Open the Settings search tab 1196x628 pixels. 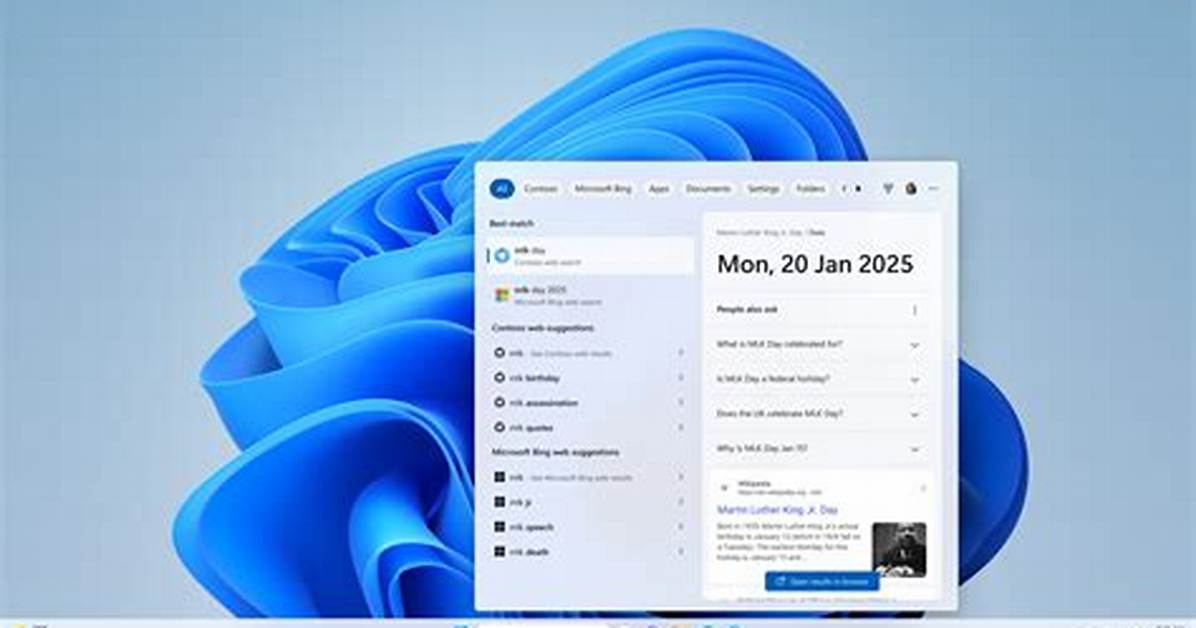(x=763, y=188)
